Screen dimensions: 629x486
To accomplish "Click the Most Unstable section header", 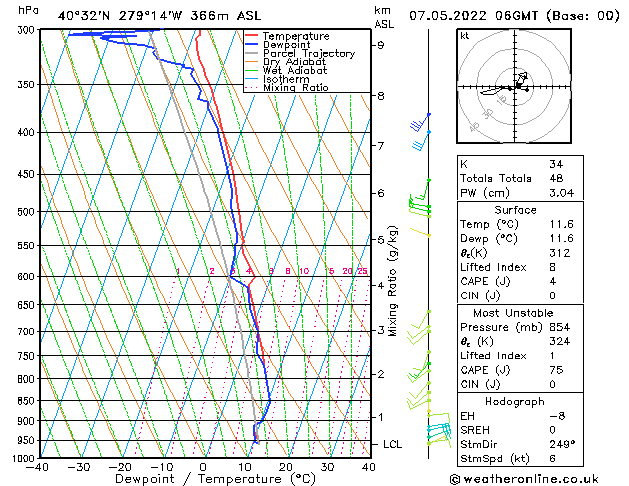I will [513, 313].
